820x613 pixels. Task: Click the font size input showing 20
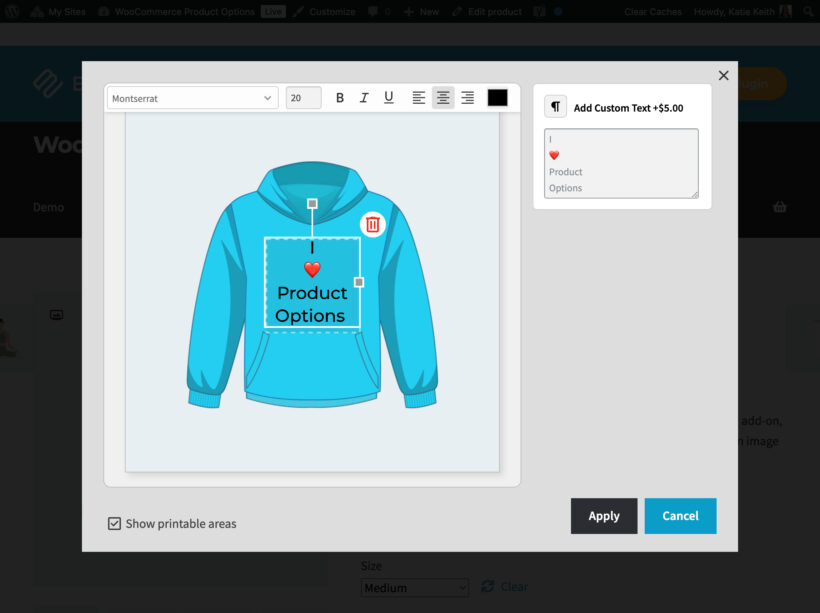(303, 97)
